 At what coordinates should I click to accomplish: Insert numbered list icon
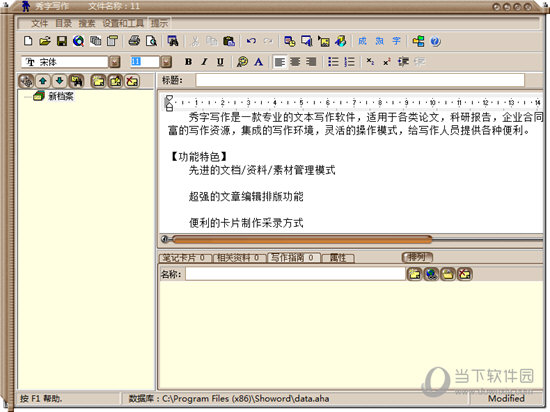coord(349,62)
